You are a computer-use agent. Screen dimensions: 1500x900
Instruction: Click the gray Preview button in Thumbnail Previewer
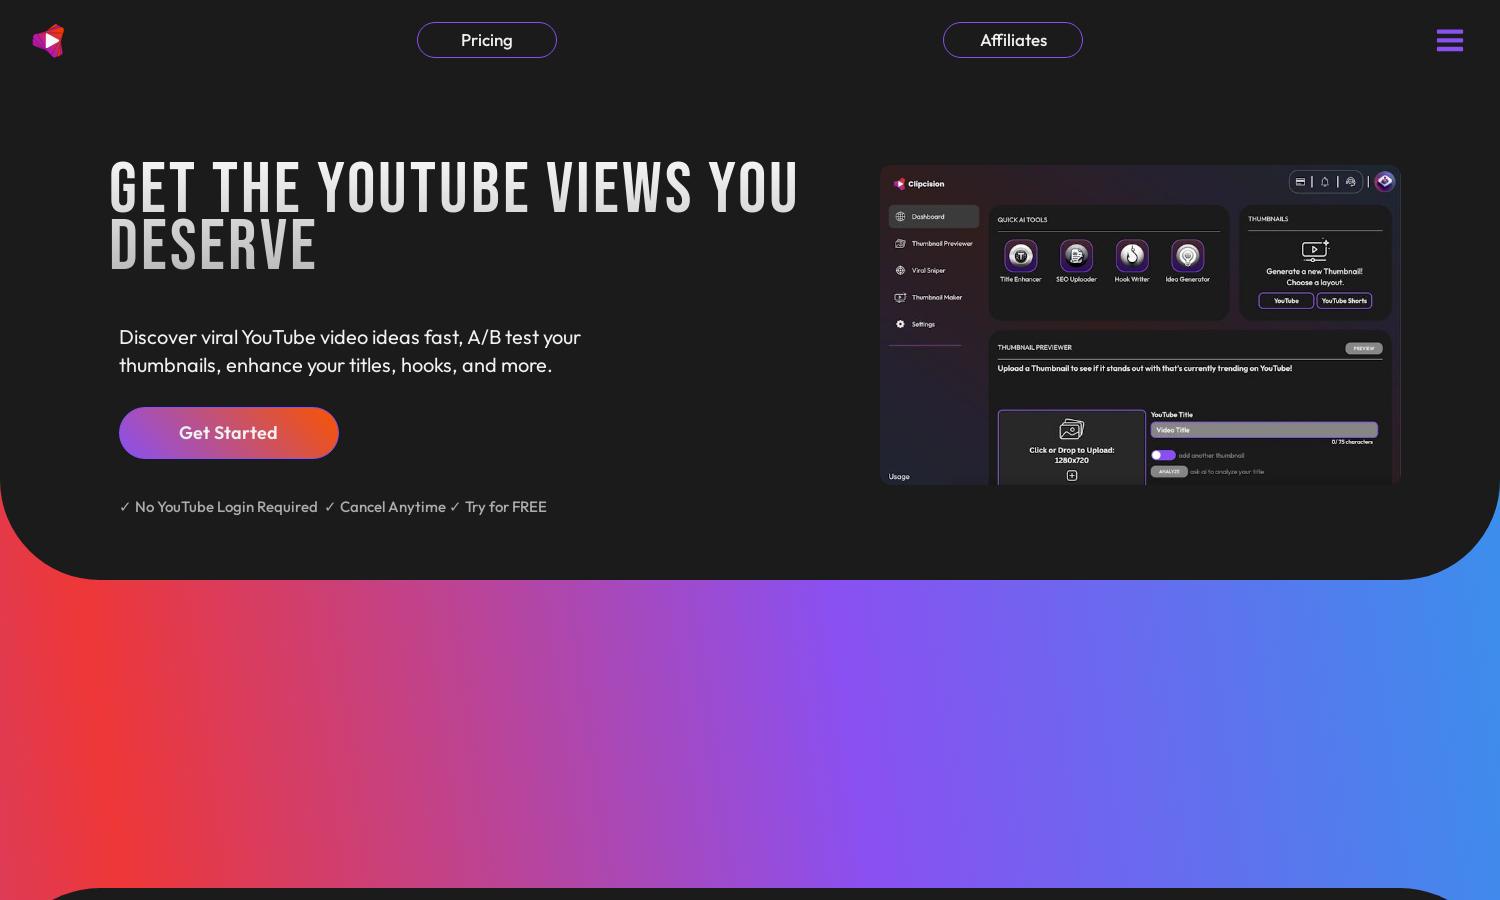(x=1364, y=348)
